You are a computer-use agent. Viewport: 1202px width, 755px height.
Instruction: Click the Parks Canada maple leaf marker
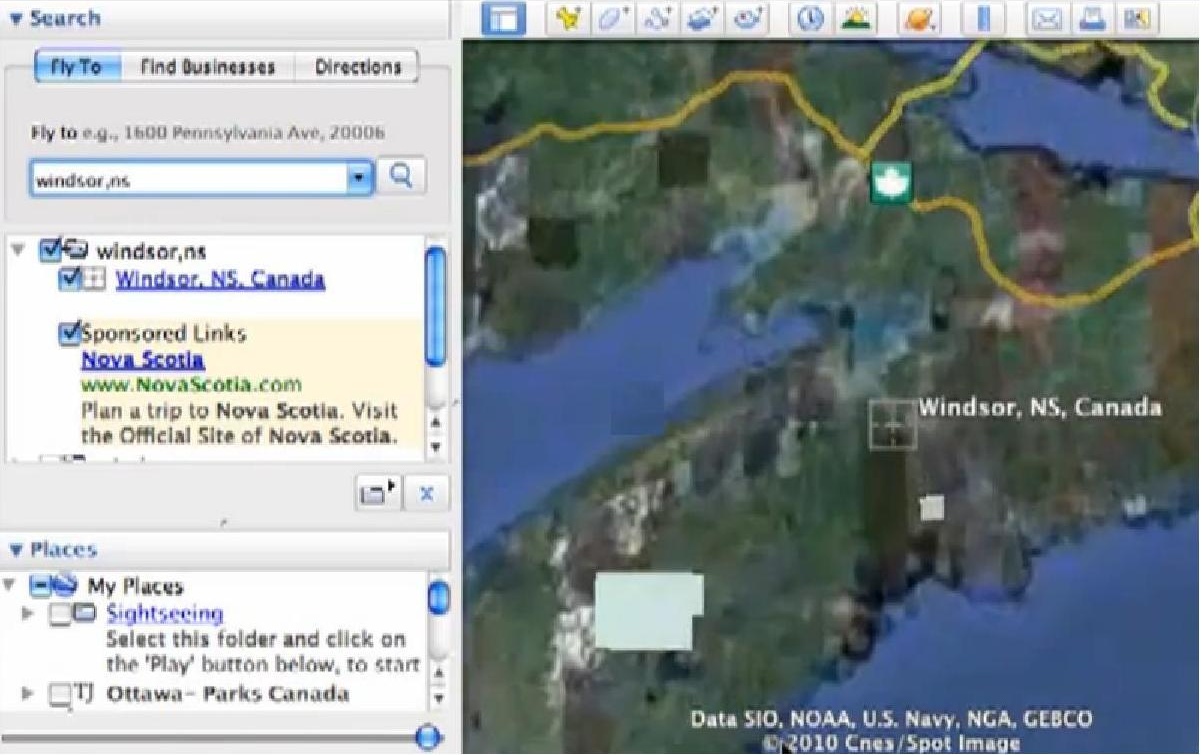tap(890, 184)
